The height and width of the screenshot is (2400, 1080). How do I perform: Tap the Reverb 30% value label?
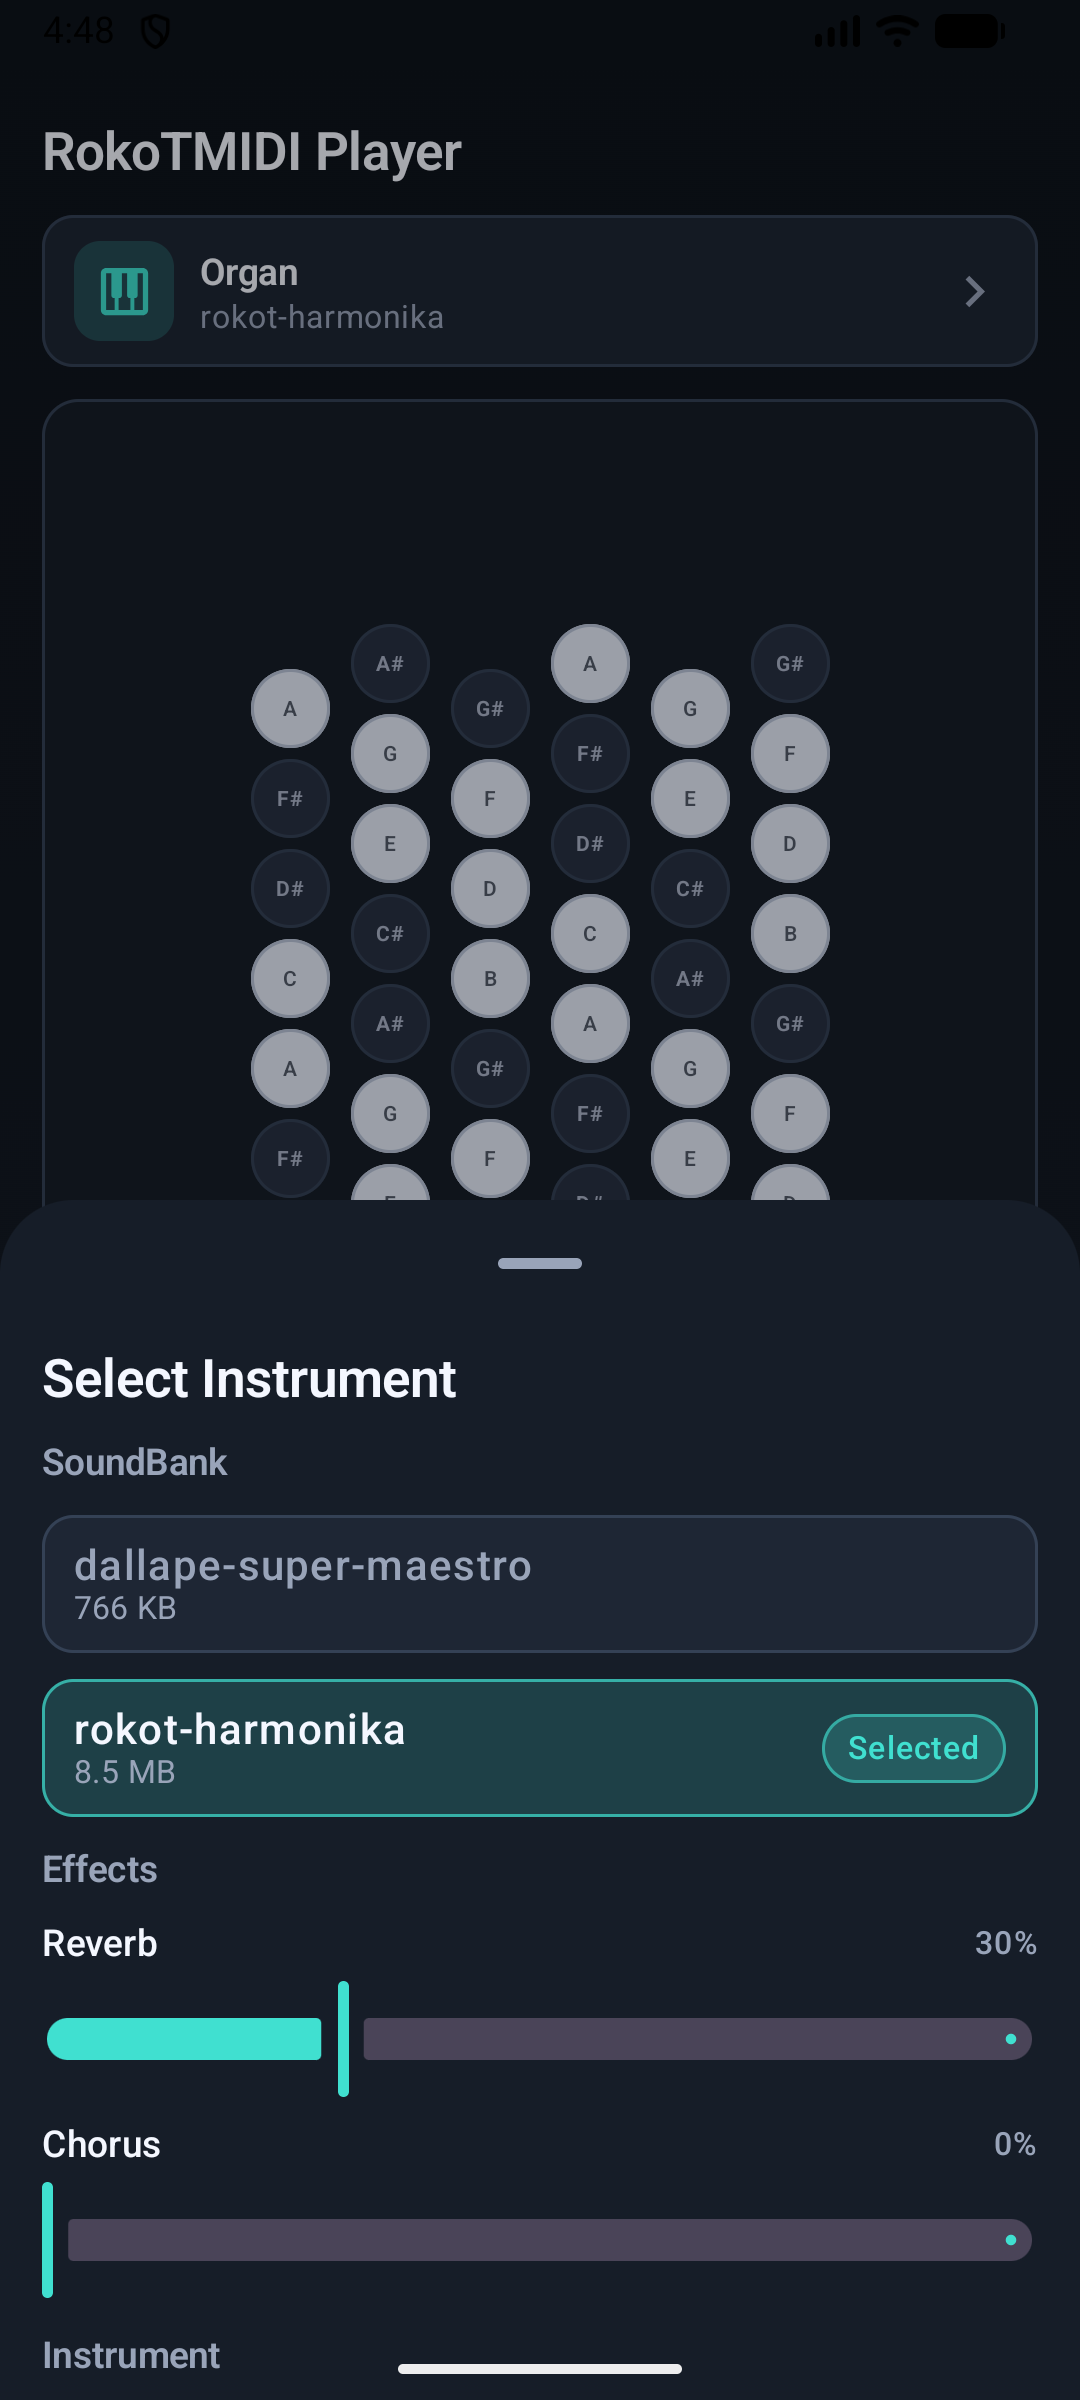click(1005, 1943)
